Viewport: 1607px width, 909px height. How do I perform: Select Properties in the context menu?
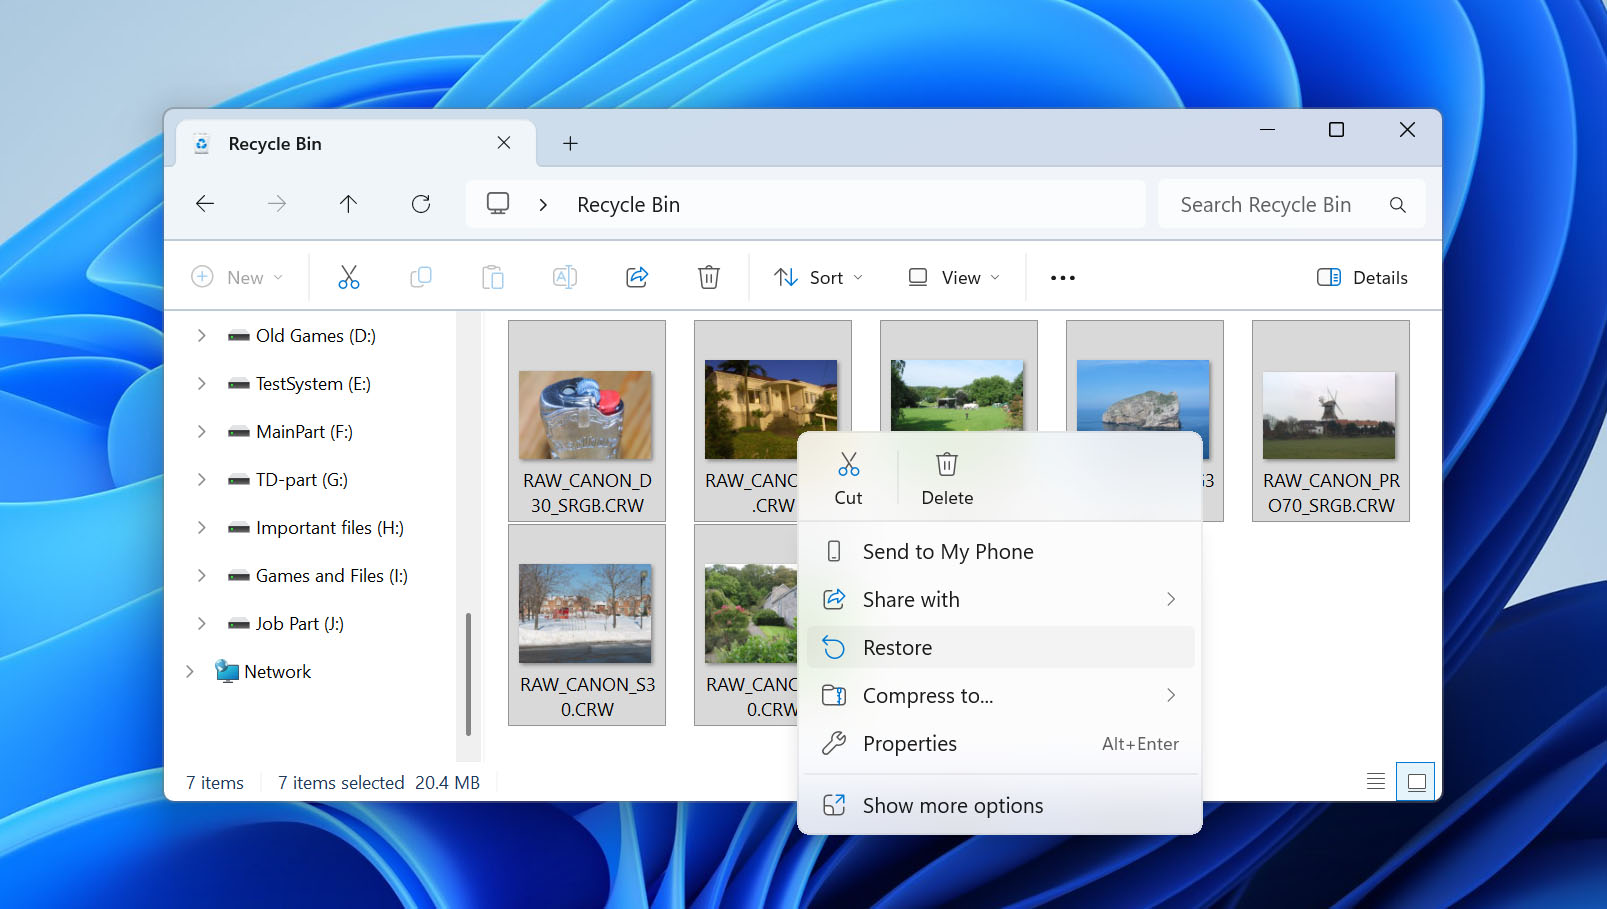(1000, 743)
